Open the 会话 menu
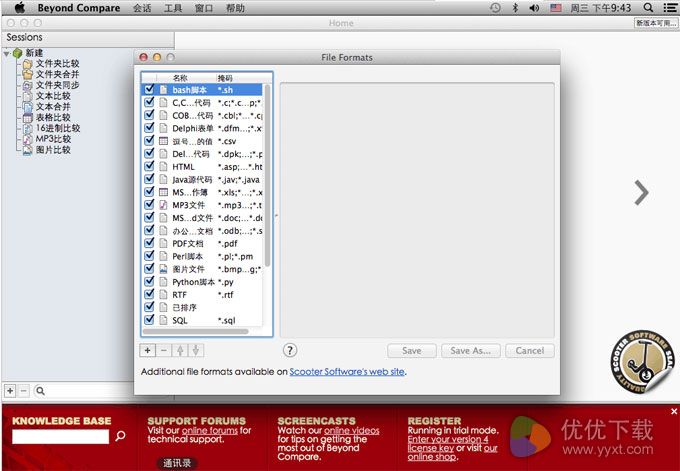 [142, 8]
